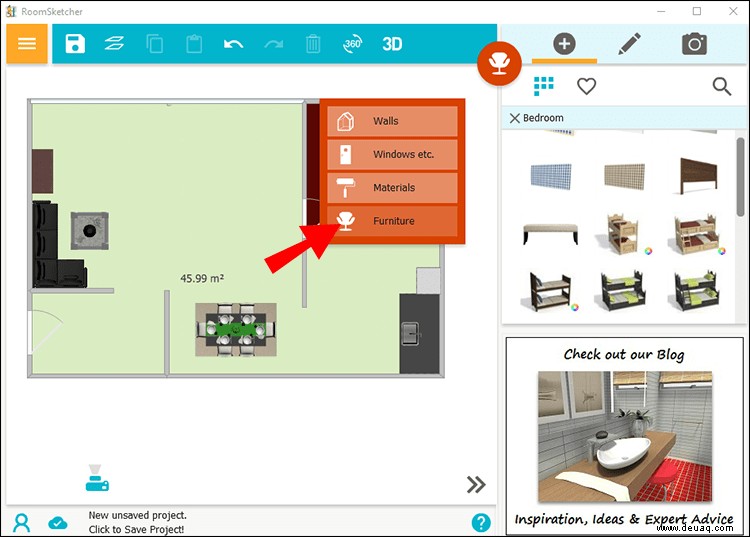Close the Bedroom category
The image size is (750, 537).
(515, 118)
